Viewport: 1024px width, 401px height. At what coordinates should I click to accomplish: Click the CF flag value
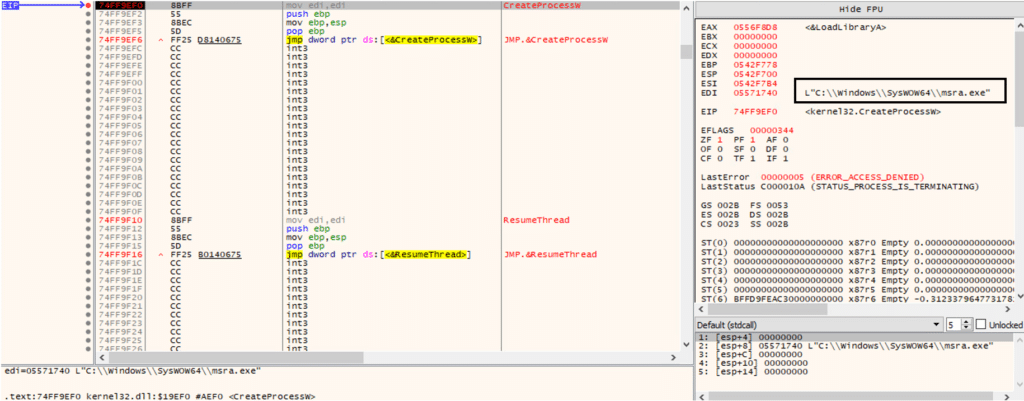tap(720, 158)
